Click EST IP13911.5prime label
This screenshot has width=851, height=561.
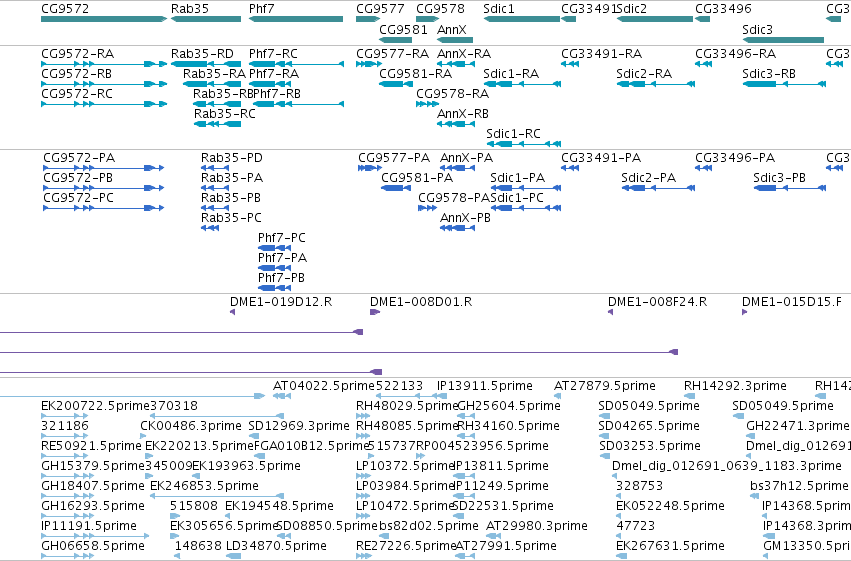click(x=485, y=386)
